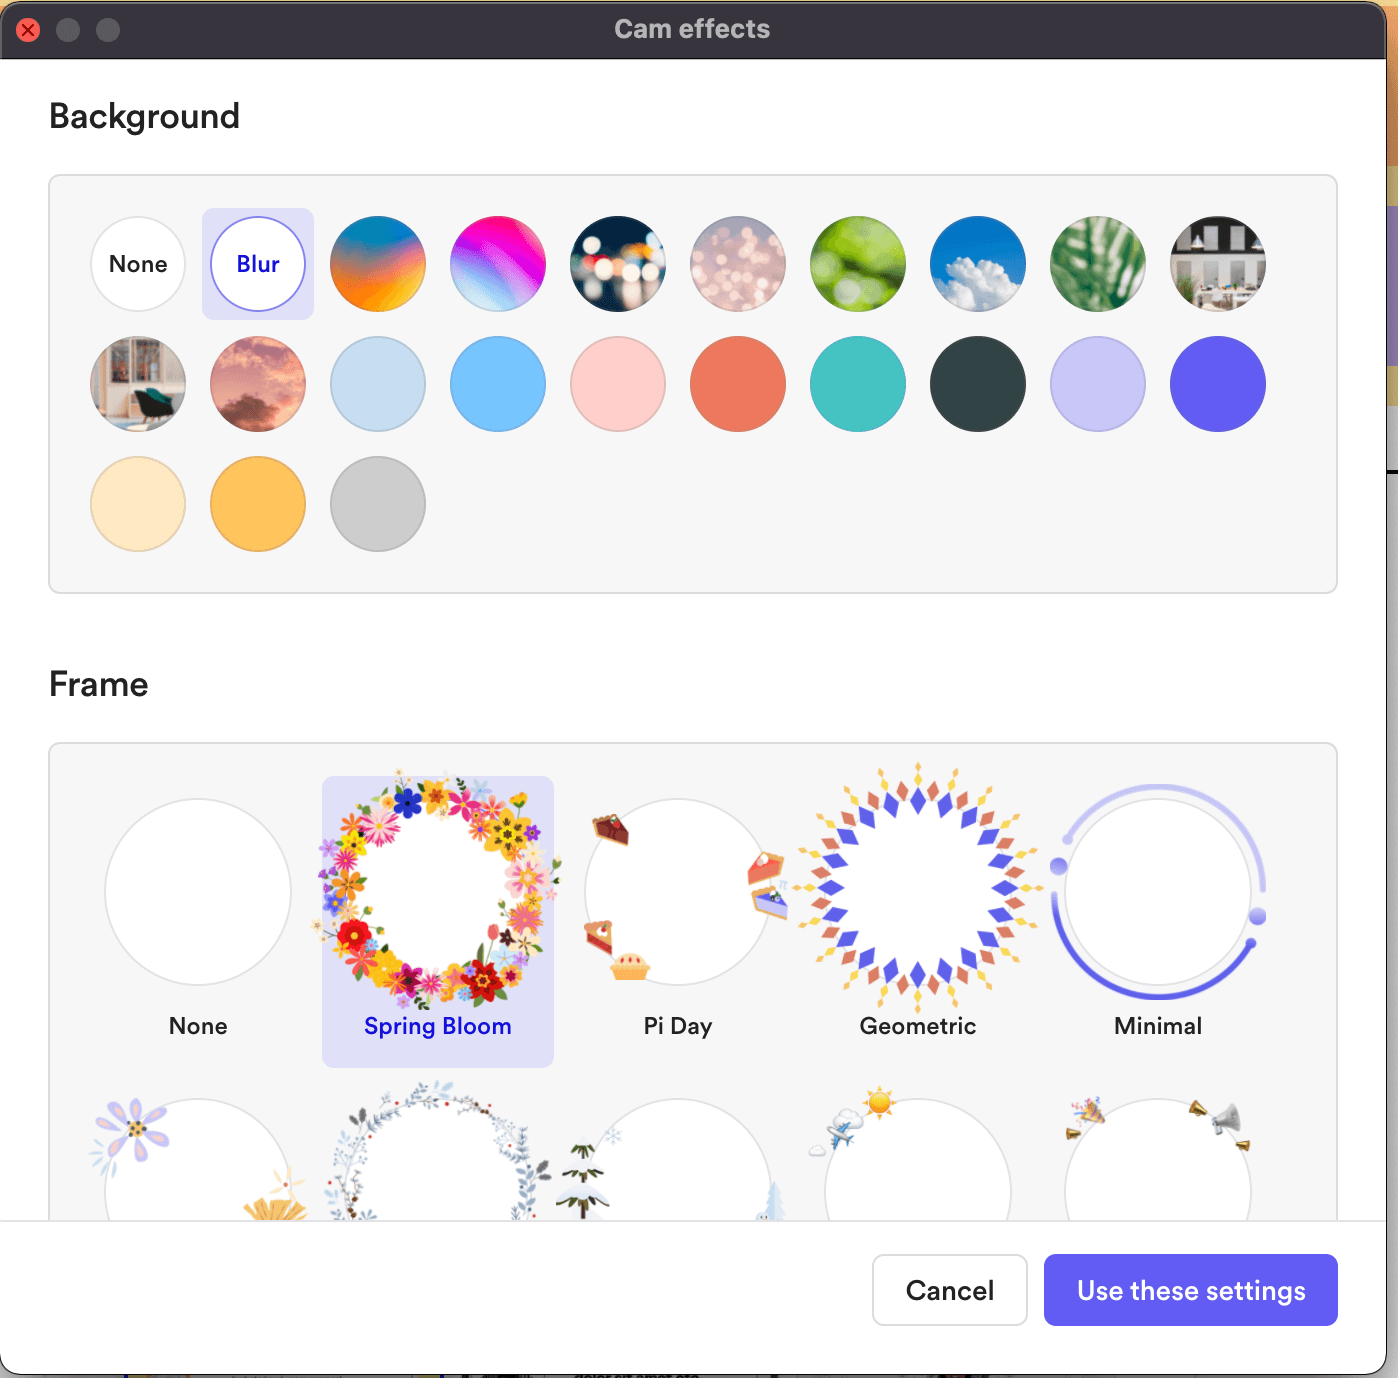Choose the coral color background swatch
Screen dimensions: 1398x1378
[737, 384]
